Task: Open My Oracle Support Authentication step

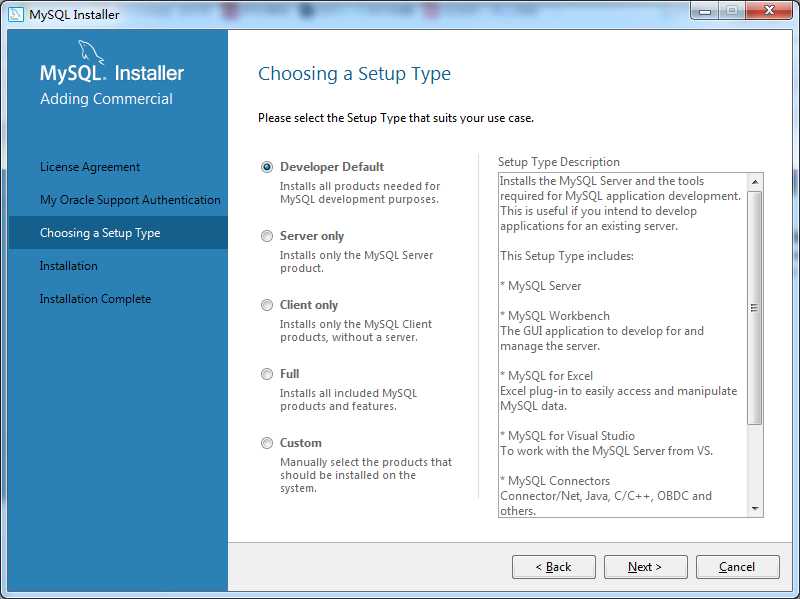Action: (x=130, y=199)
